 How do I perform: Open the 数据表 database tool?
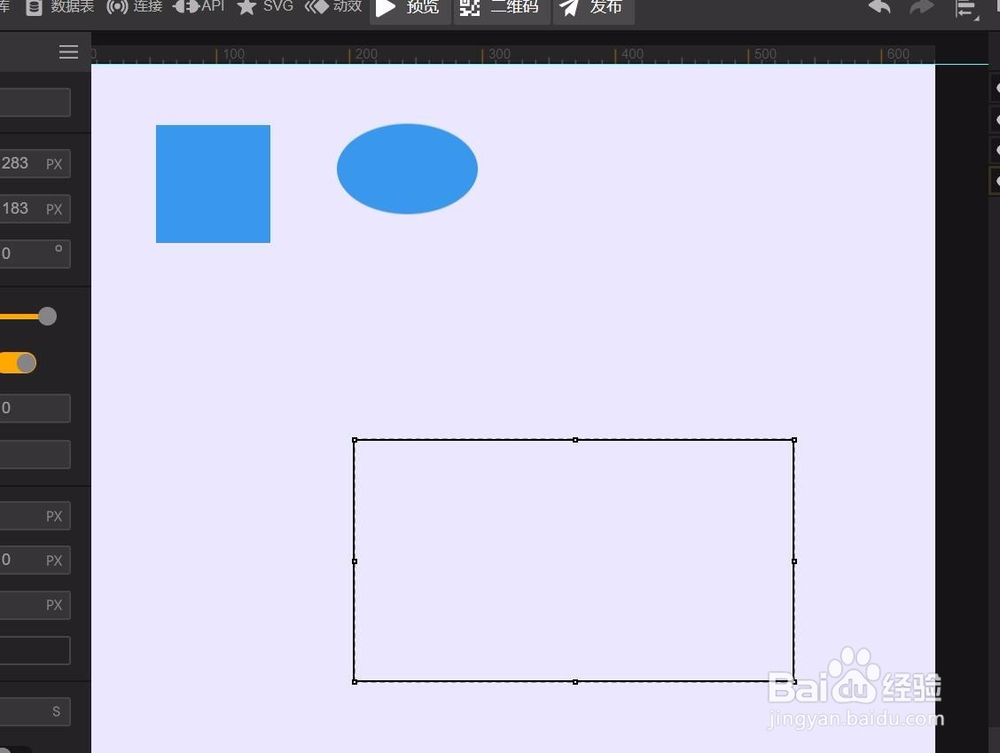(59, 7)
